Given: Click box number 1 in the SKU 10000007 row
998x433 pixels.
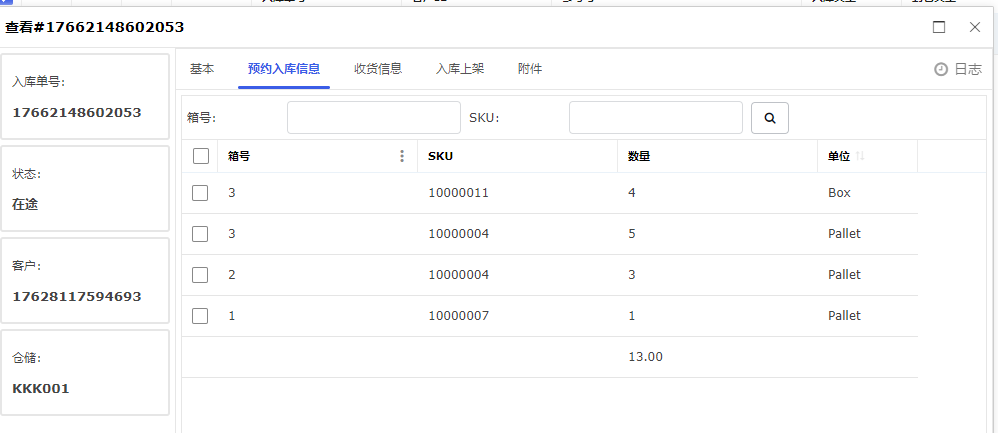Looking at the screenshot, I should tap(232, 315).
